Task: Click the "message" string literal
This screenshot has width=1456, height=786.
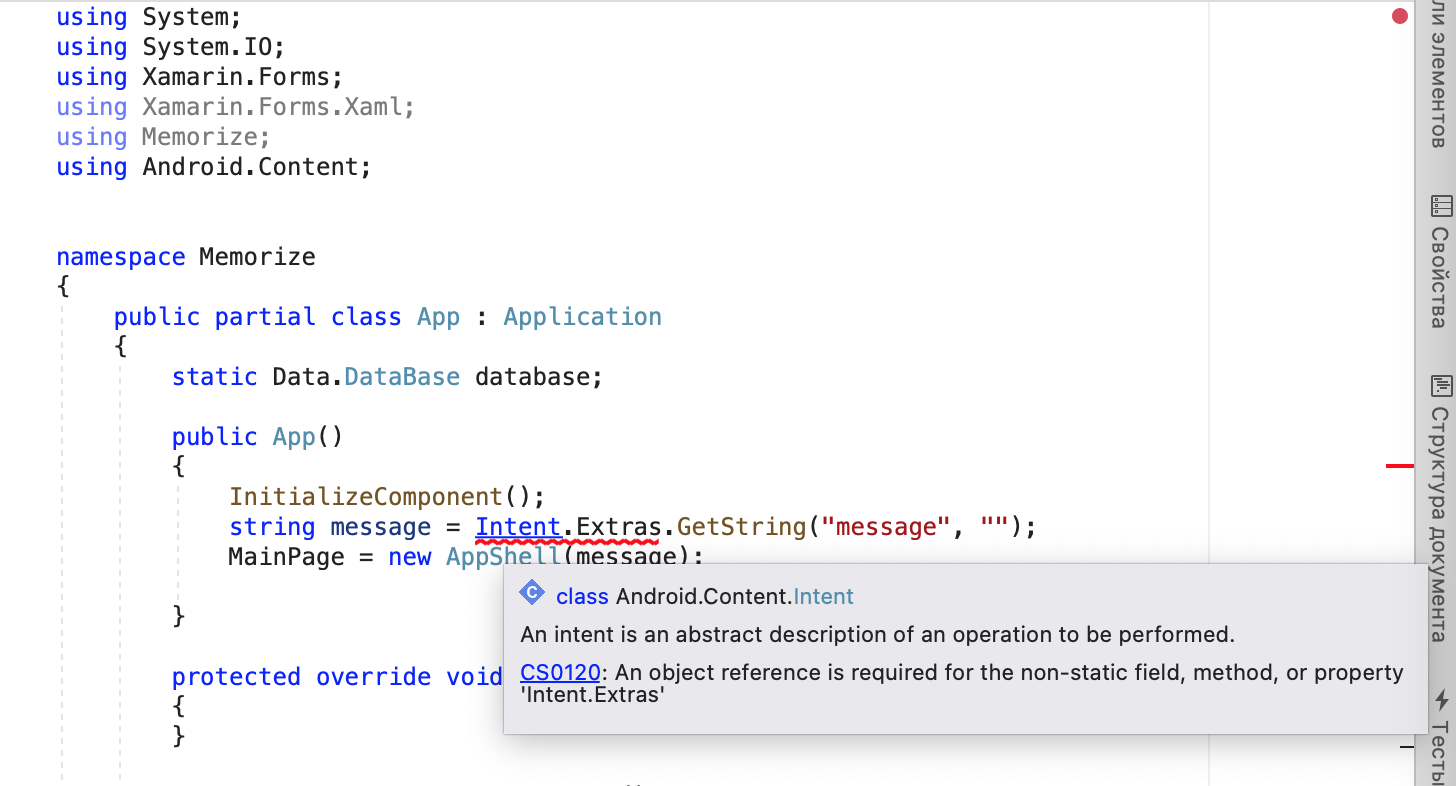Action: pos(884,527)
